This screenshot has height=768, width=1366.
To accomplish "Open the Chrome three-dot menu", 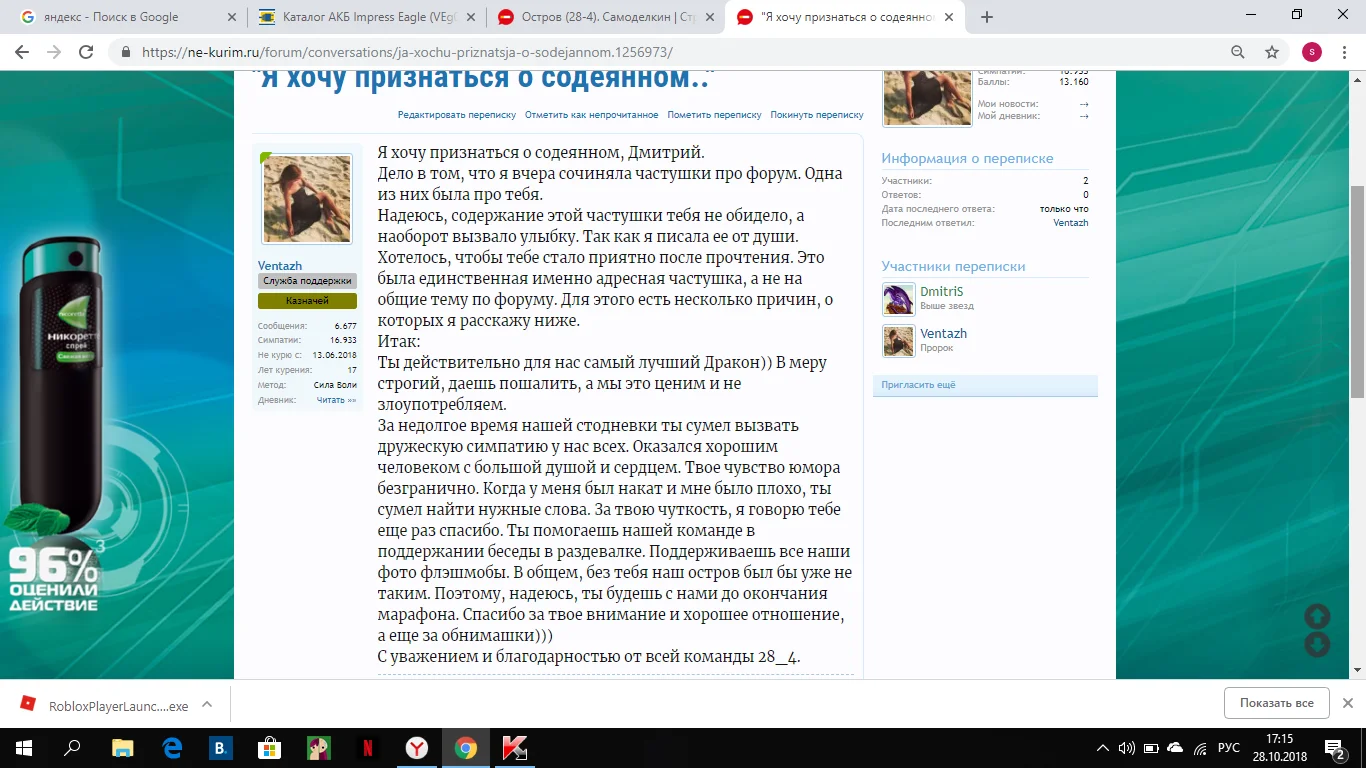I will [x=1346, y=52].
